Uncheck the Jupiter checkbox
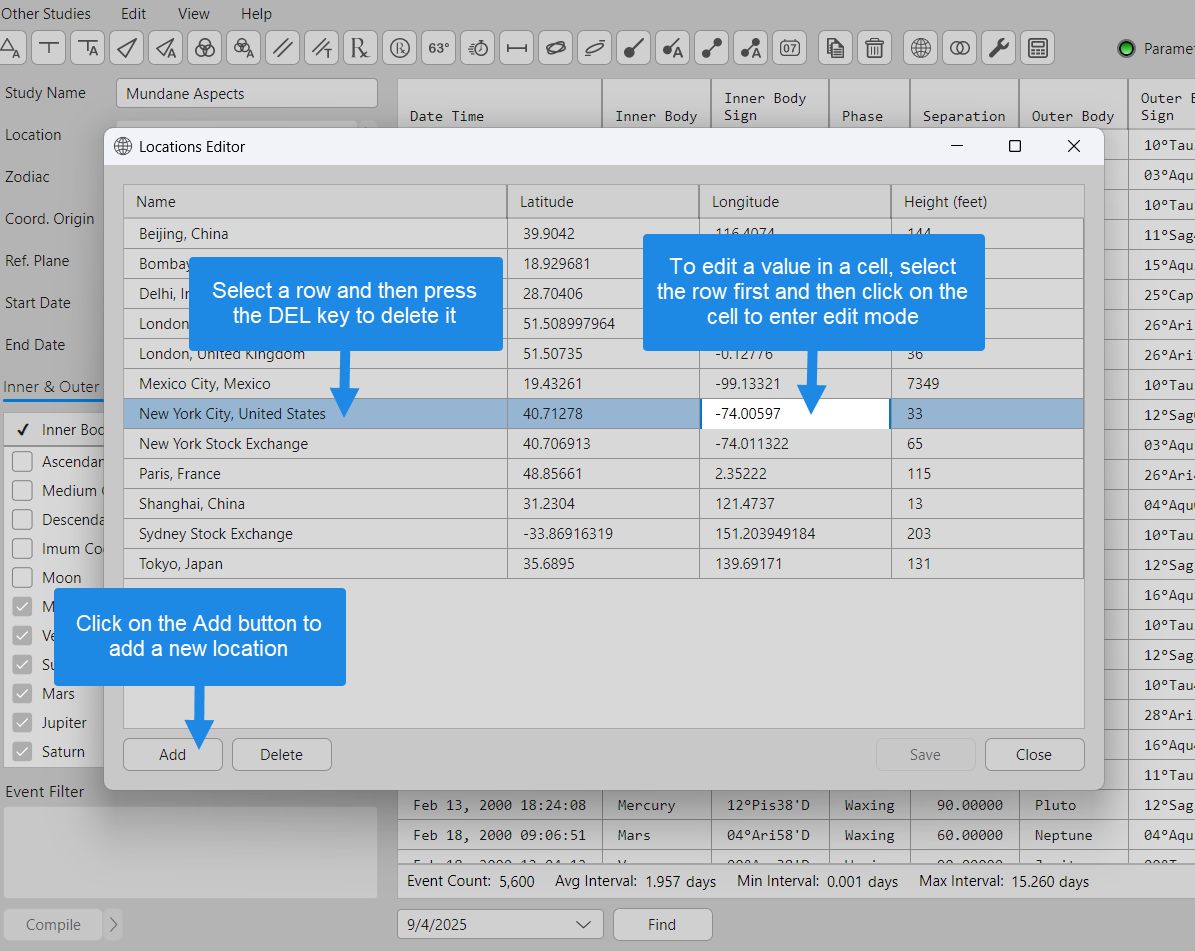This screenshot has width=1195, height=951. [22, 723]
